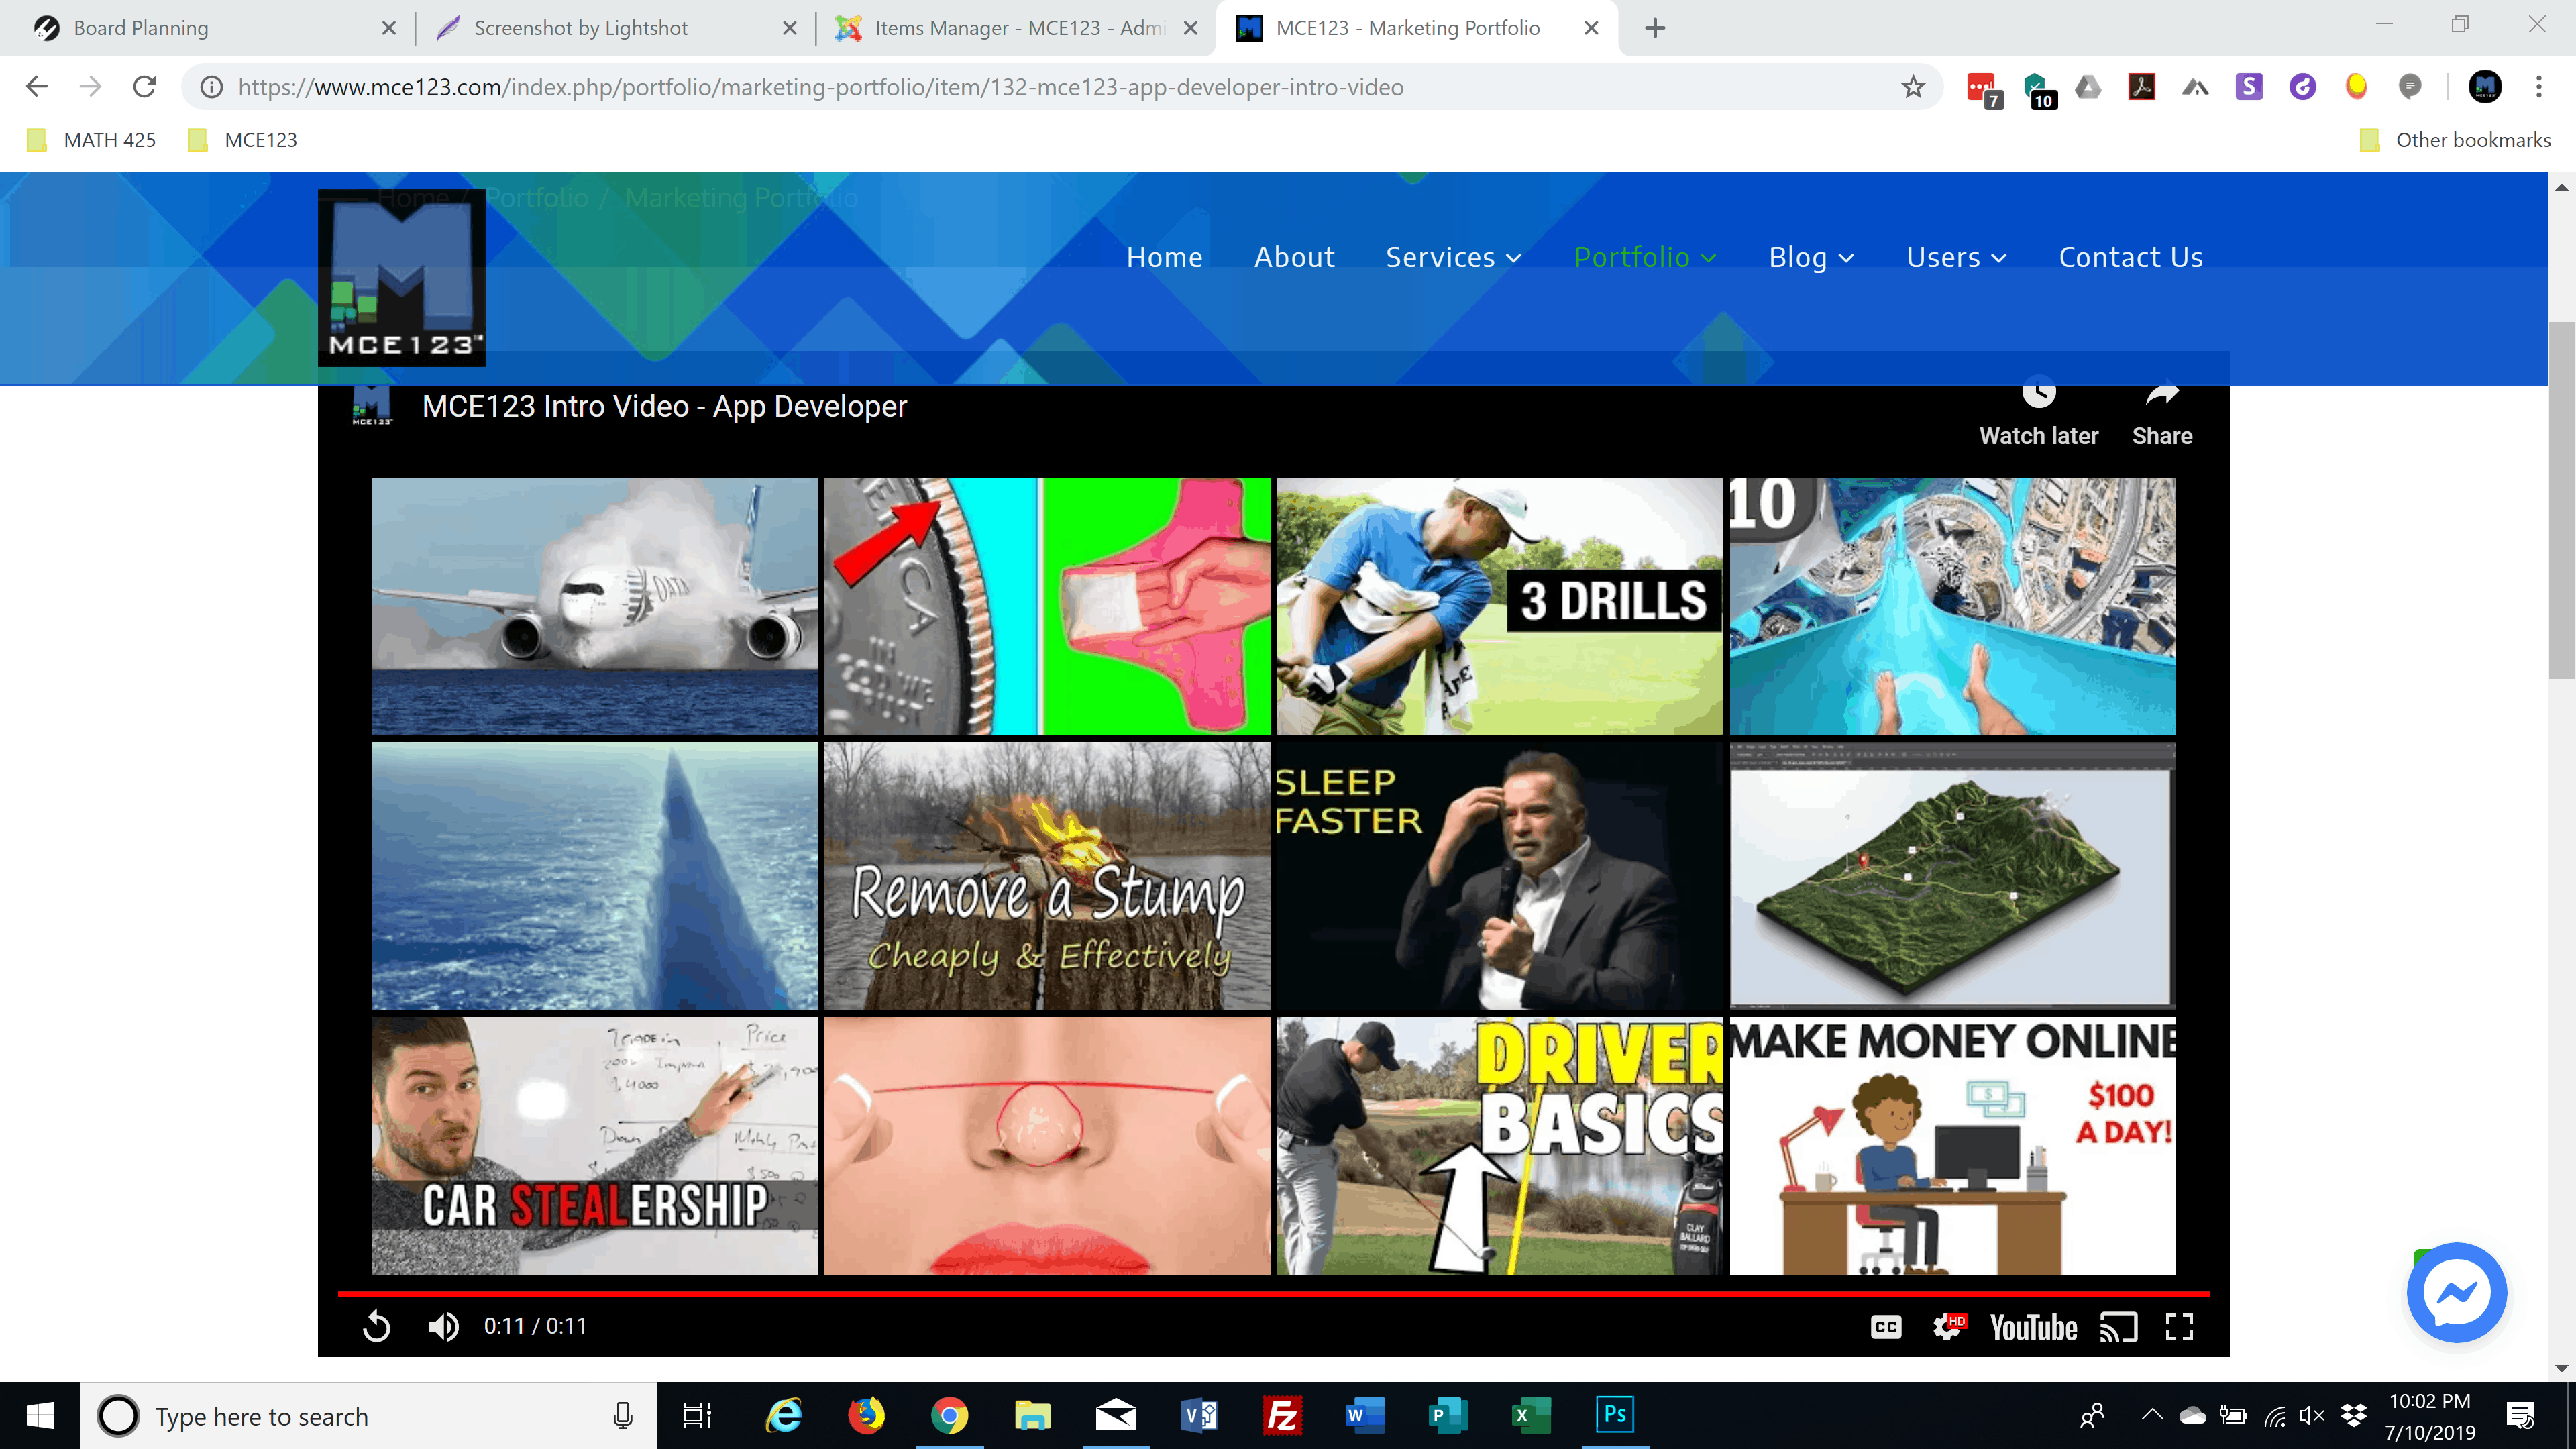The width and height of the screenshot is (2576, 1449).
Task: Open FileZilla from the taskbar
Action: 1282,1415
